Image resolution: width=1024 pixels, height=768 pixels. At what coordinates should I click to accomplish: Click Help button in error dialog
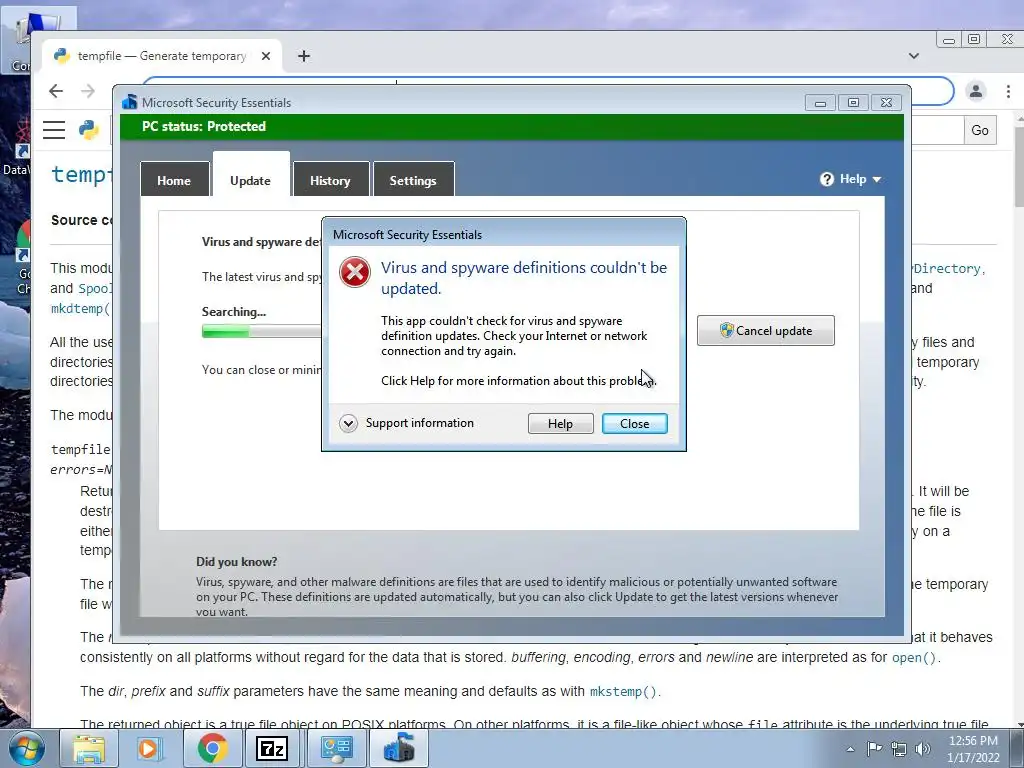560,423
